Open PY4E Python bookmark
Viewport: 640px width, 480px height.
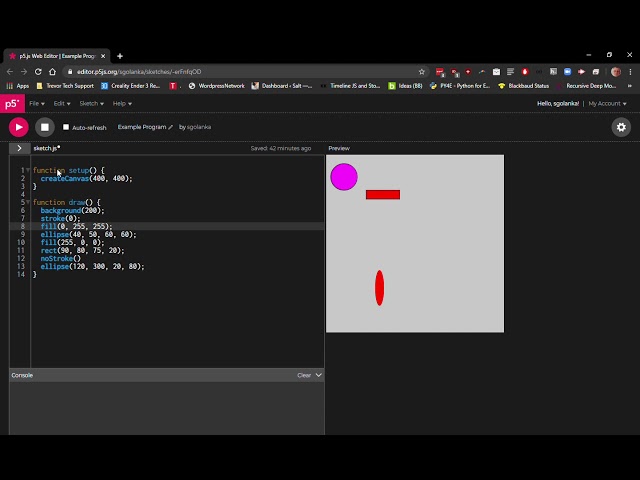pyautogui.click(x=460, y=86)
